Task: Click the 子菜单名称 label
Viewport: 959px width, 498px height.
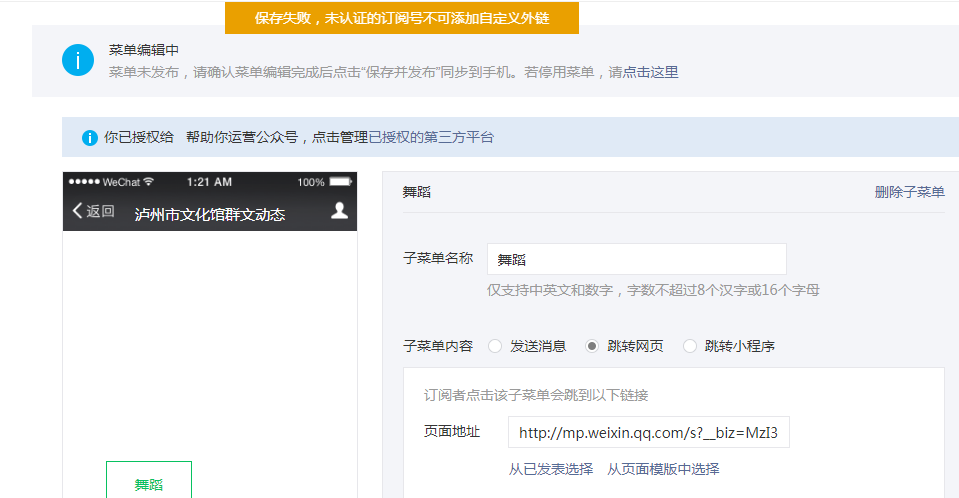Action: [438, 258]
